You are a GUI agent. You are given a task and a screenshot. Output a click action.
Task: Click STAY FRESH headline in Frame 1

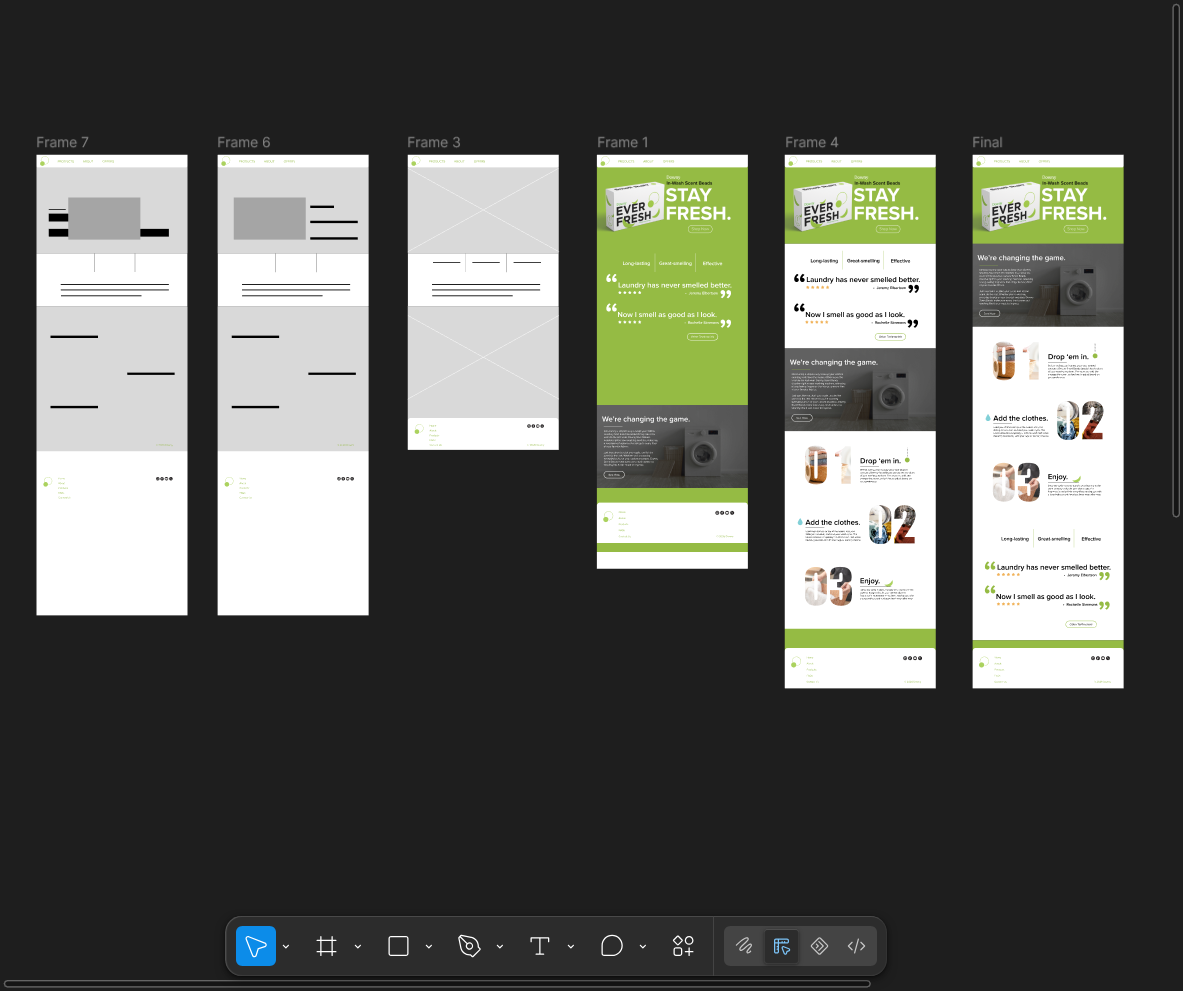click(698, 204)
